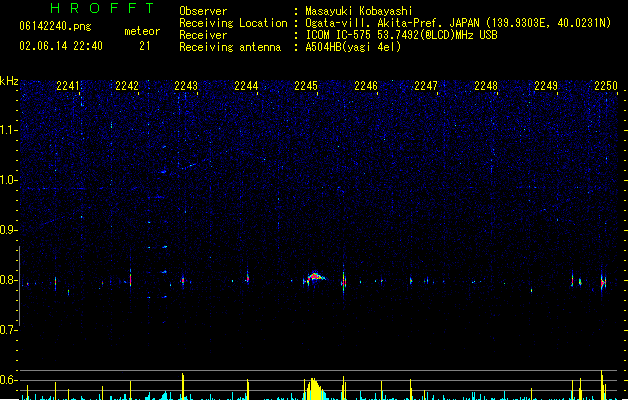The height and width of the screenshot is (400, 629).
Task: Click the Receiving Location label
Action: [233, 23]
